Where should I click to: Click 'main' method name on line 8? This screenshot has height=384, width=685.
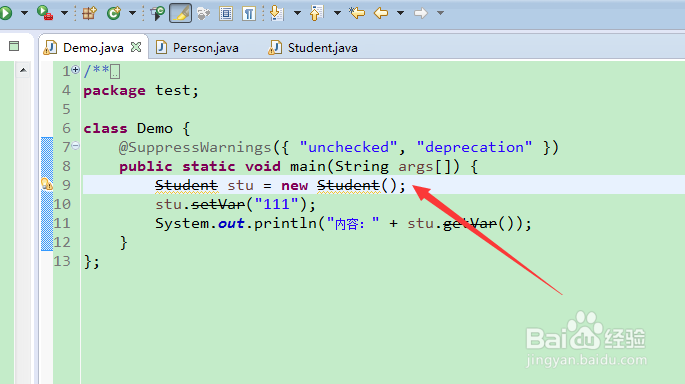click(308, 166)
